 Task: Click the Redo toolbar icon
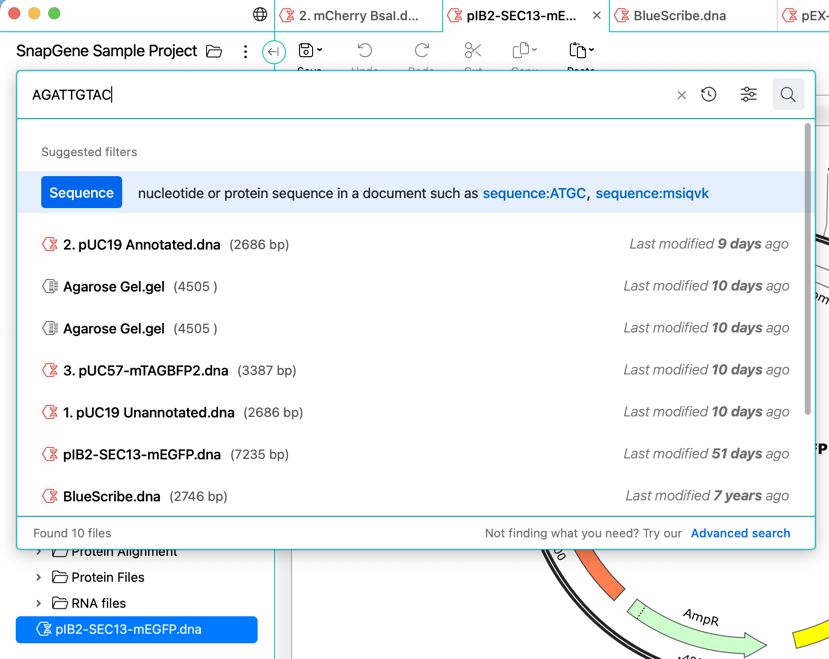click(421, 50)
